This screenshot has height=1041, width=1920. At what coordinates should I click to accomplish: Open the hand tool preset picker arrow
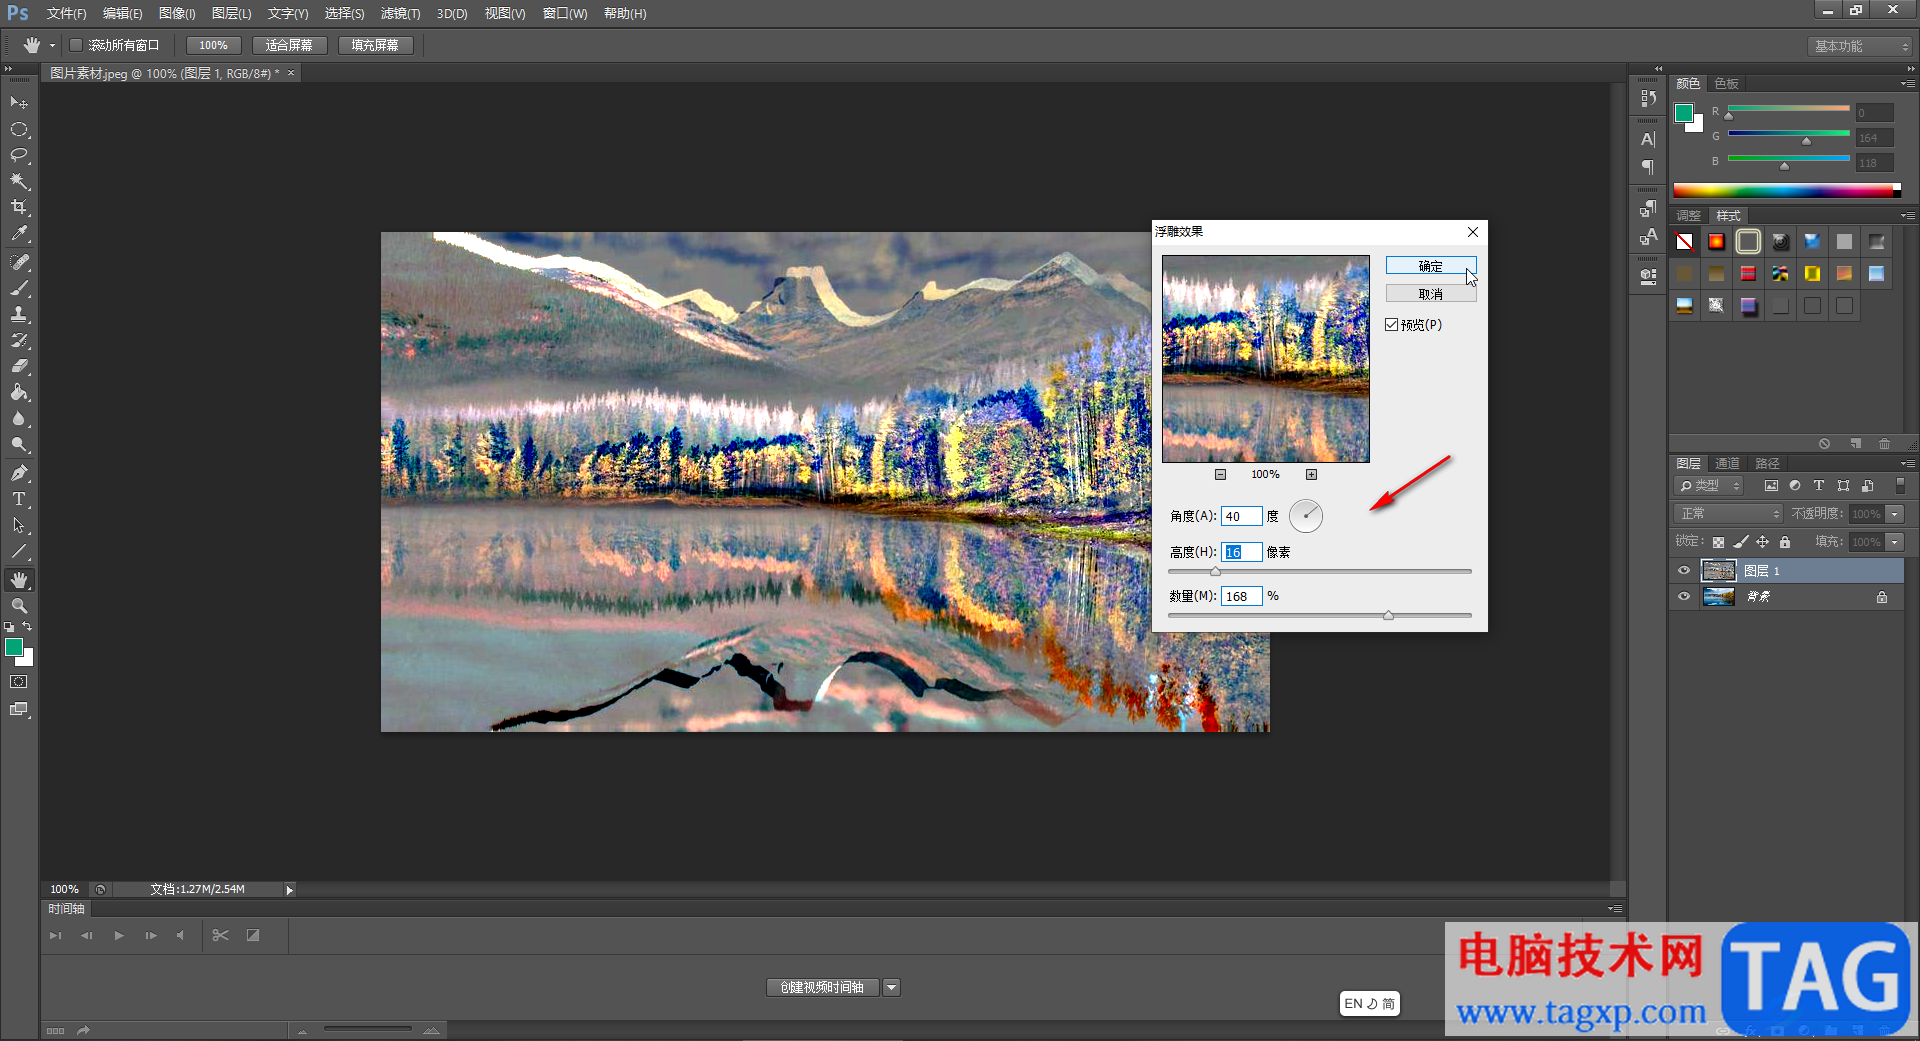tap(52, 46)
